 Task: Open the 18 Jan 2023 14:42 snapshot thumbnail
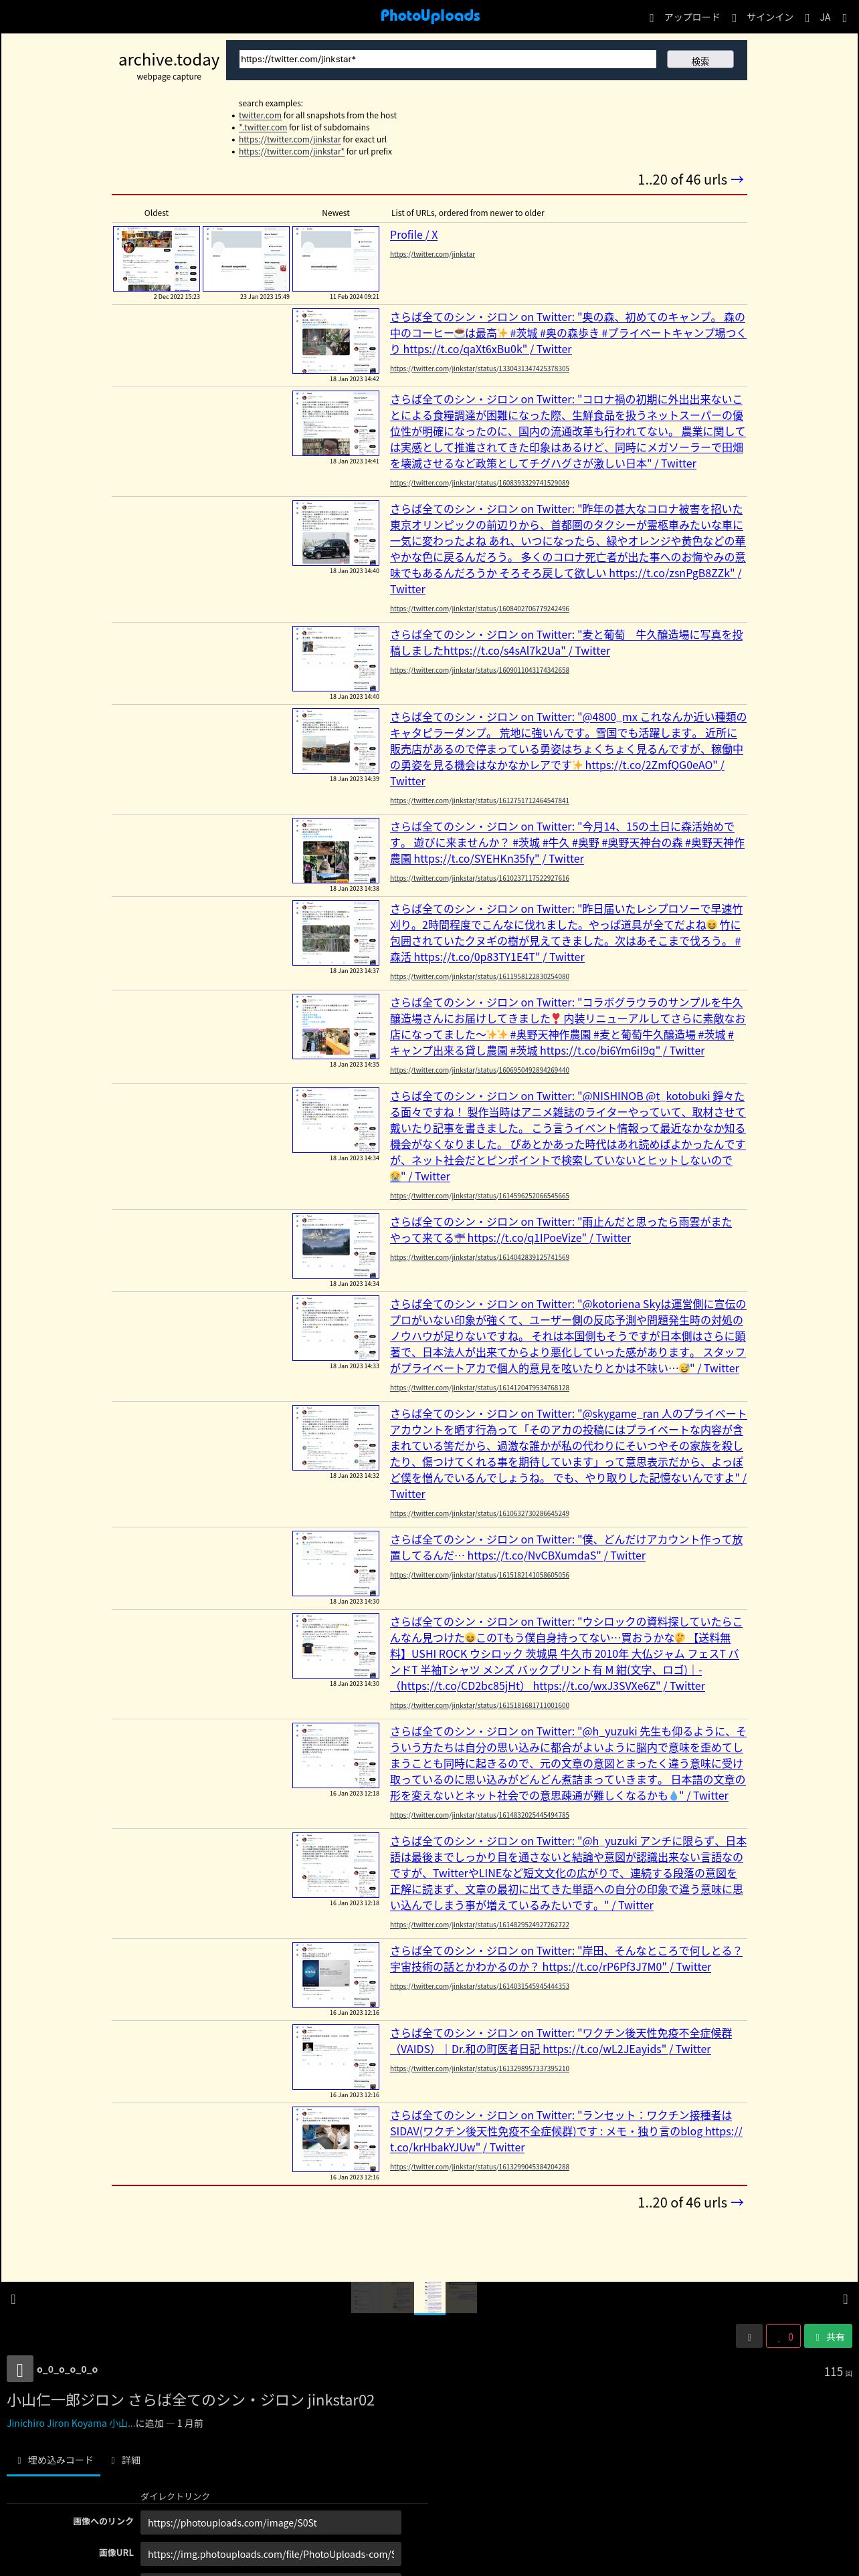(x=336, y=341)
